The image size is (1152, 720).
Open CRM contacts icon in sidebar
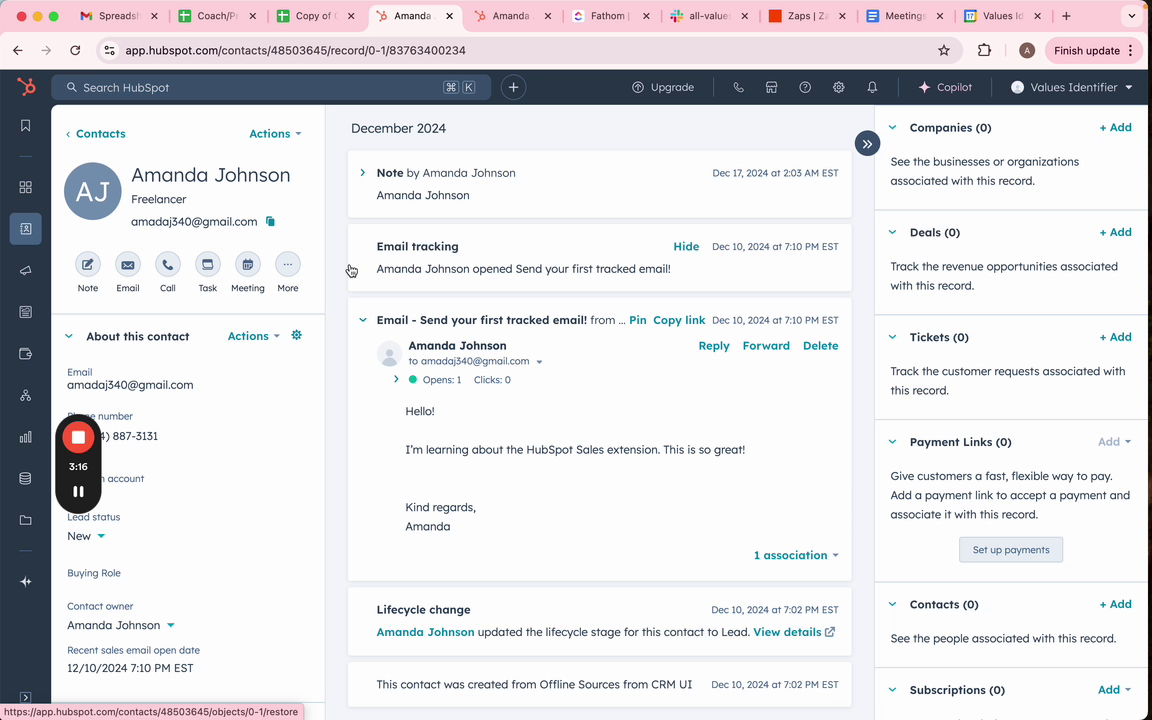coord(26,229)
